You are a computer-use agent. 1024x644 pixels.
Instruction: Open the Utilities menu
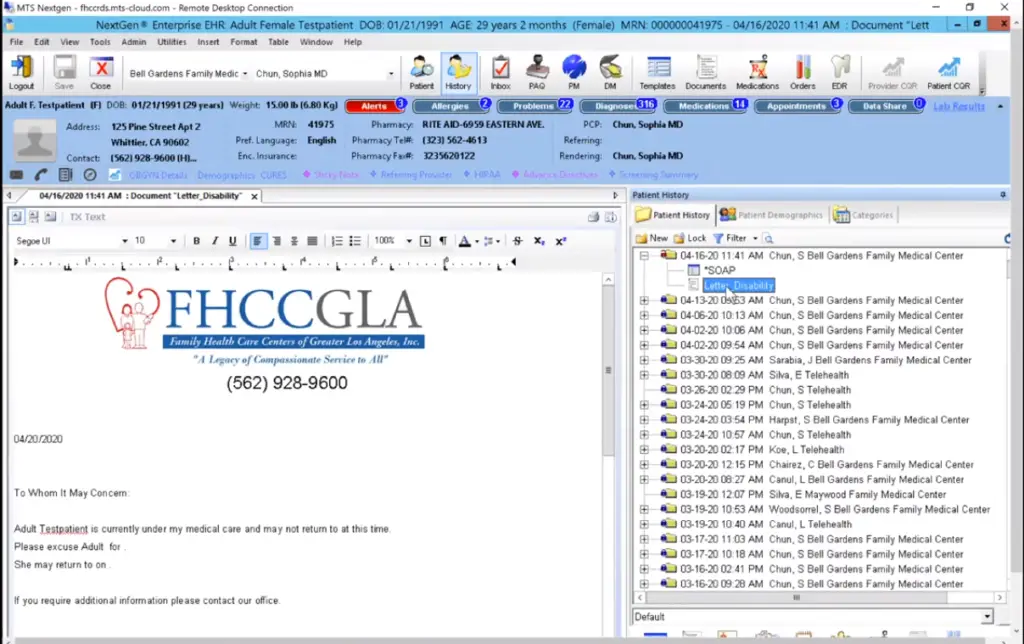pos(172,42)
